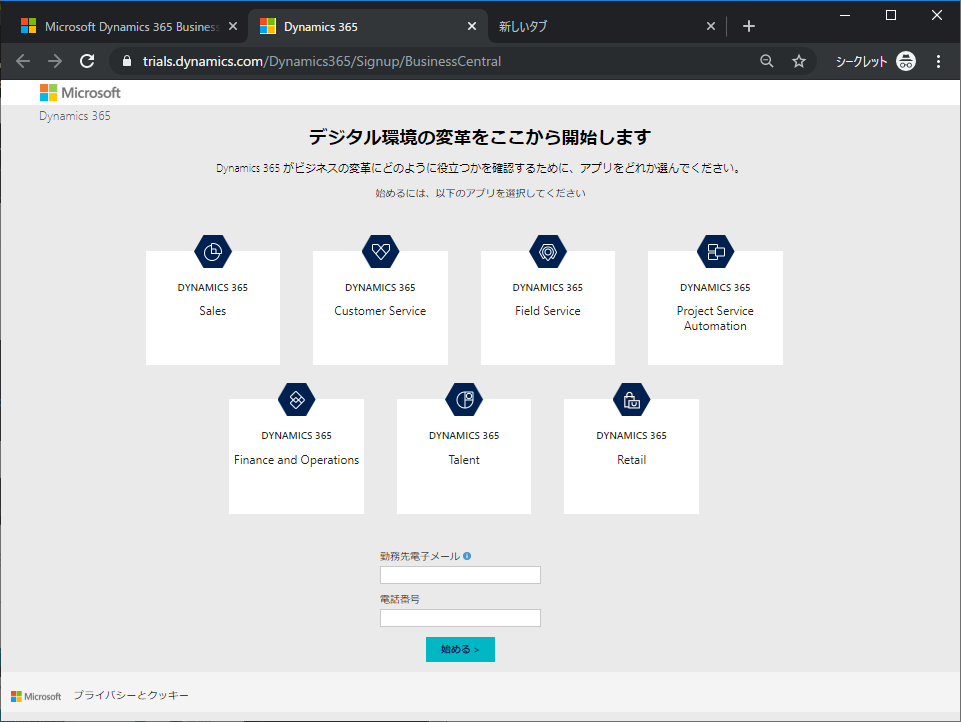Open the Chrome three-dot menu
Screen dimensions: 961x722
click(x=938, y=61)
